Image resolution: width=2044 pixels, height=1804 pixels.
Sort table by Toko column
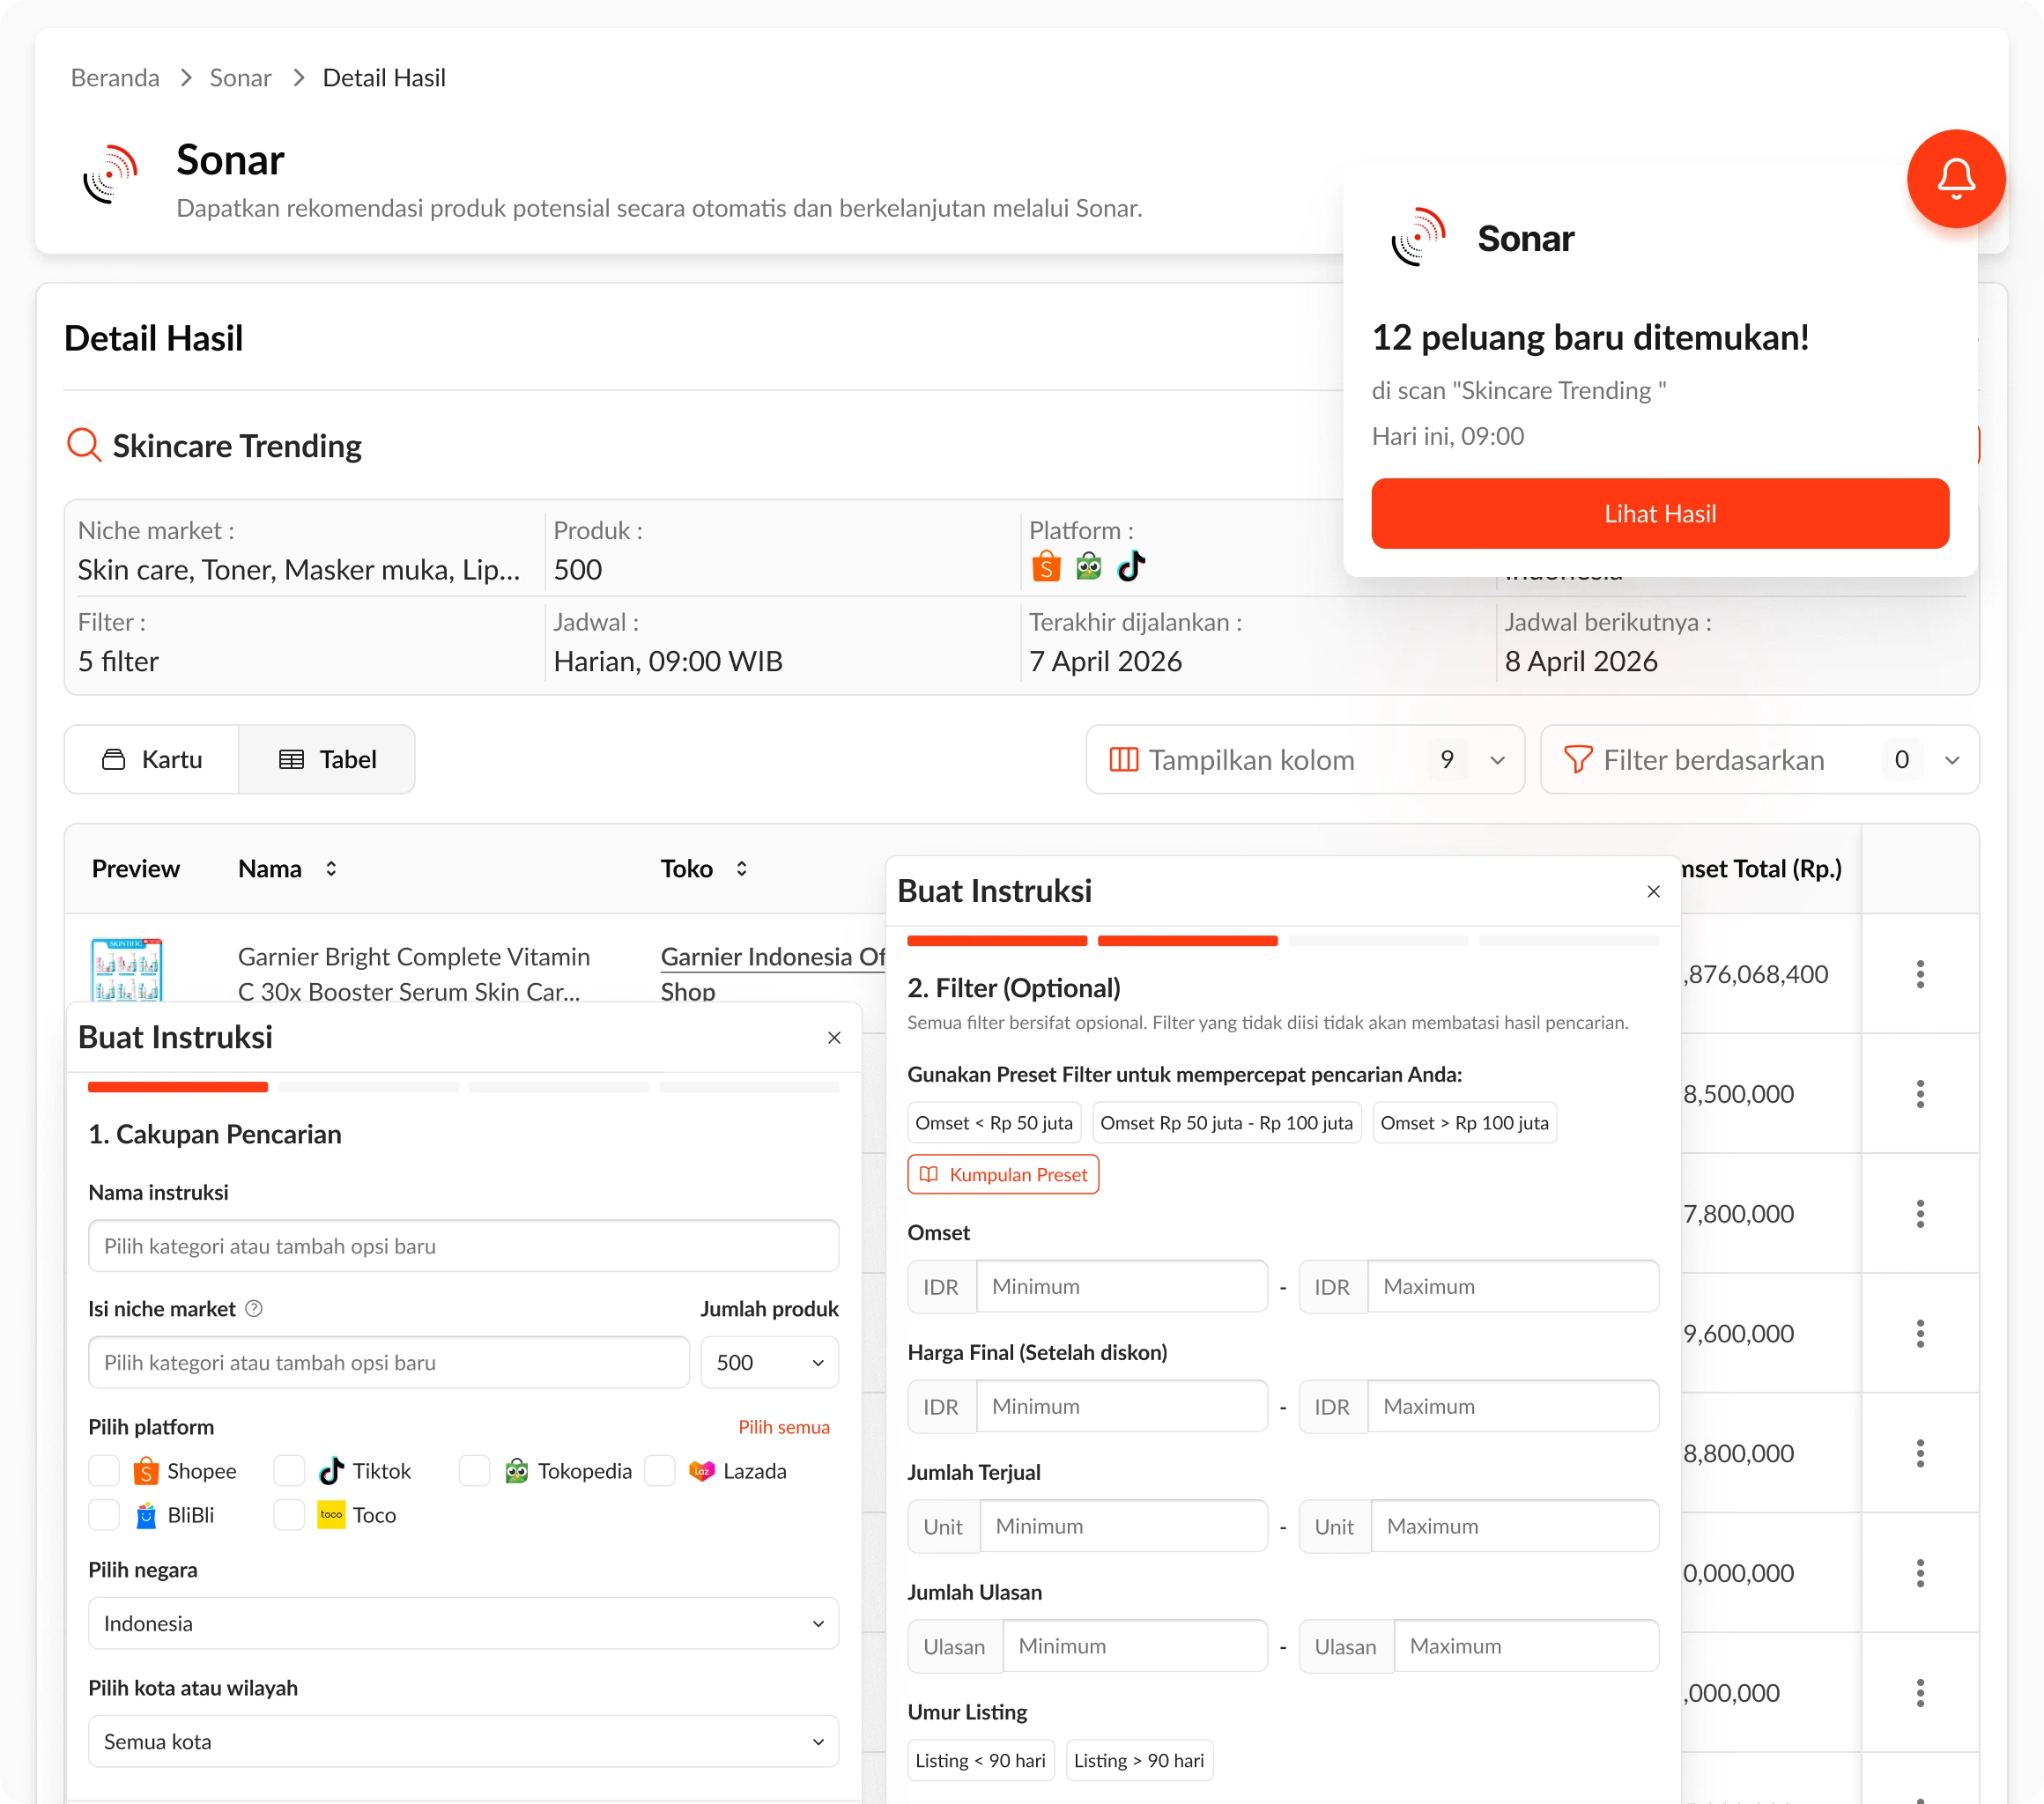(741, 869)
